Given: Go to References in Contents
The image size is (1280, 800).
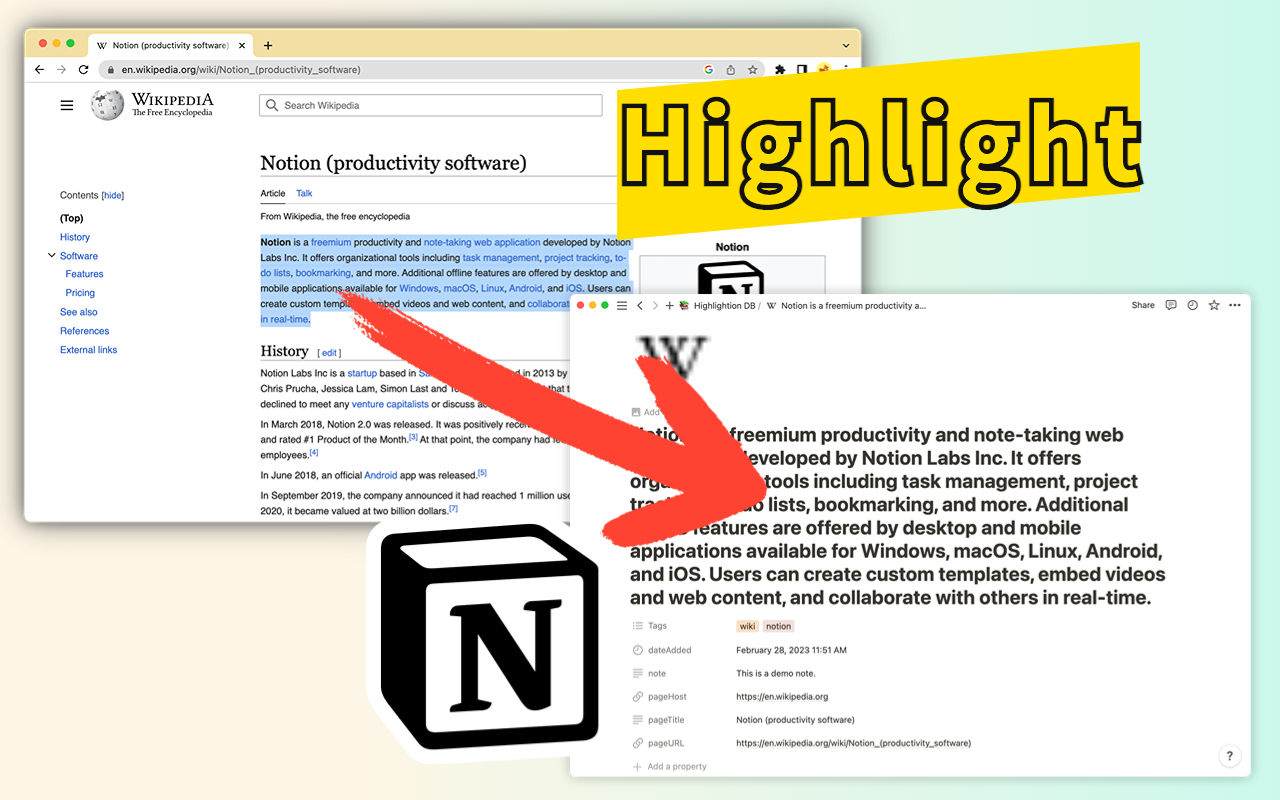Looking at the screenshot, I should 85,331.
